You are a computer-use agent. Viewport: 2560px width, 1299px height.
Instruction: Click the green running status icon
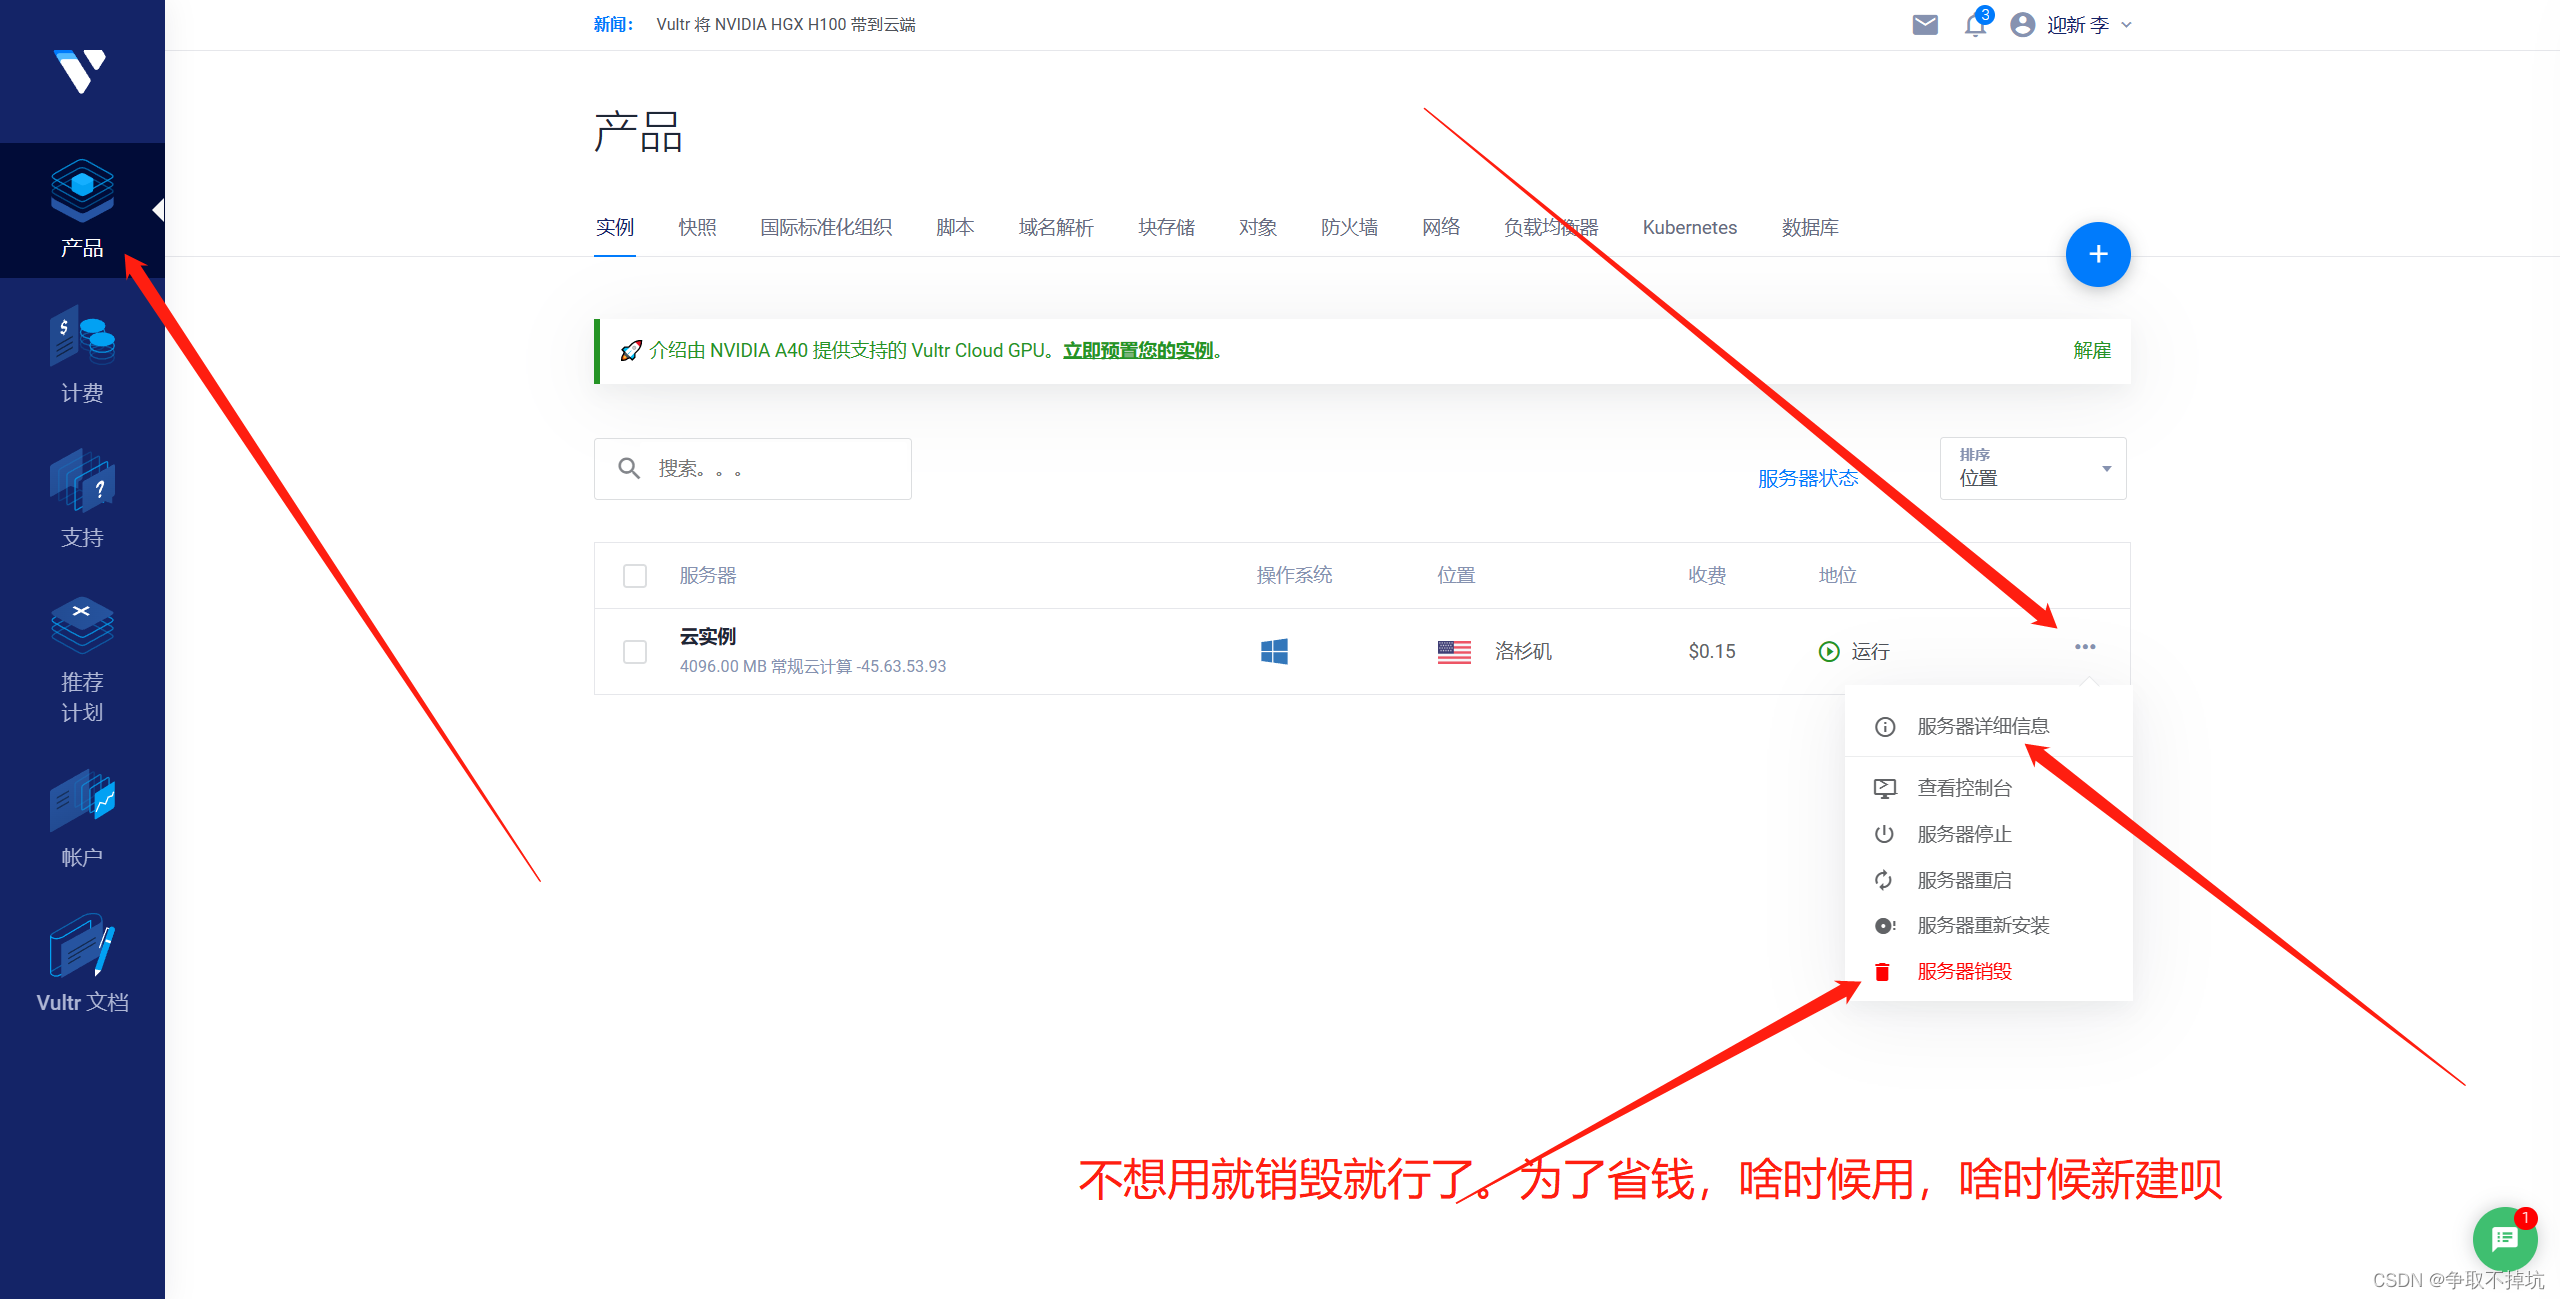[x=1829, y=652]
